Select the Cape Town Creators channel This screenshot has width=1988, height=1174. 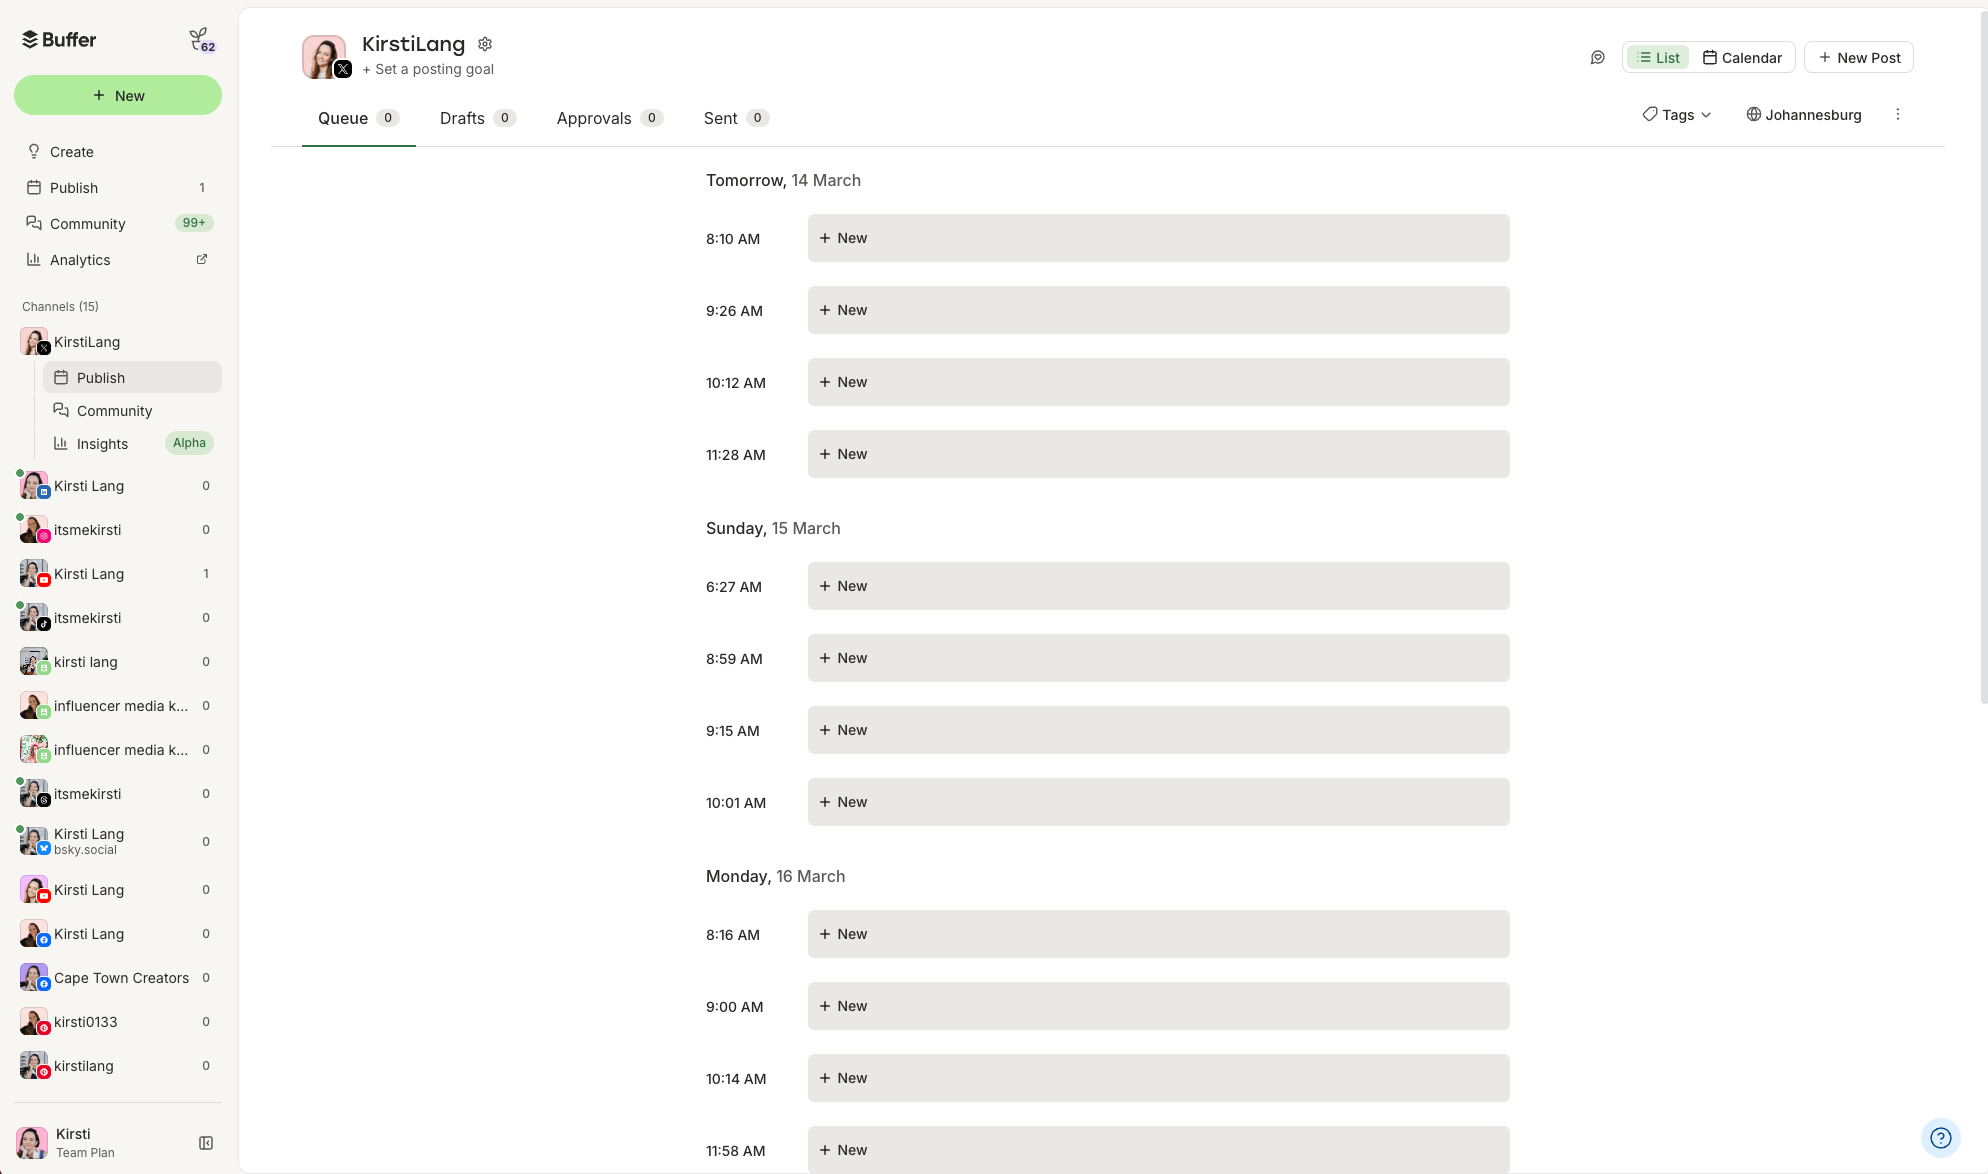121,978
